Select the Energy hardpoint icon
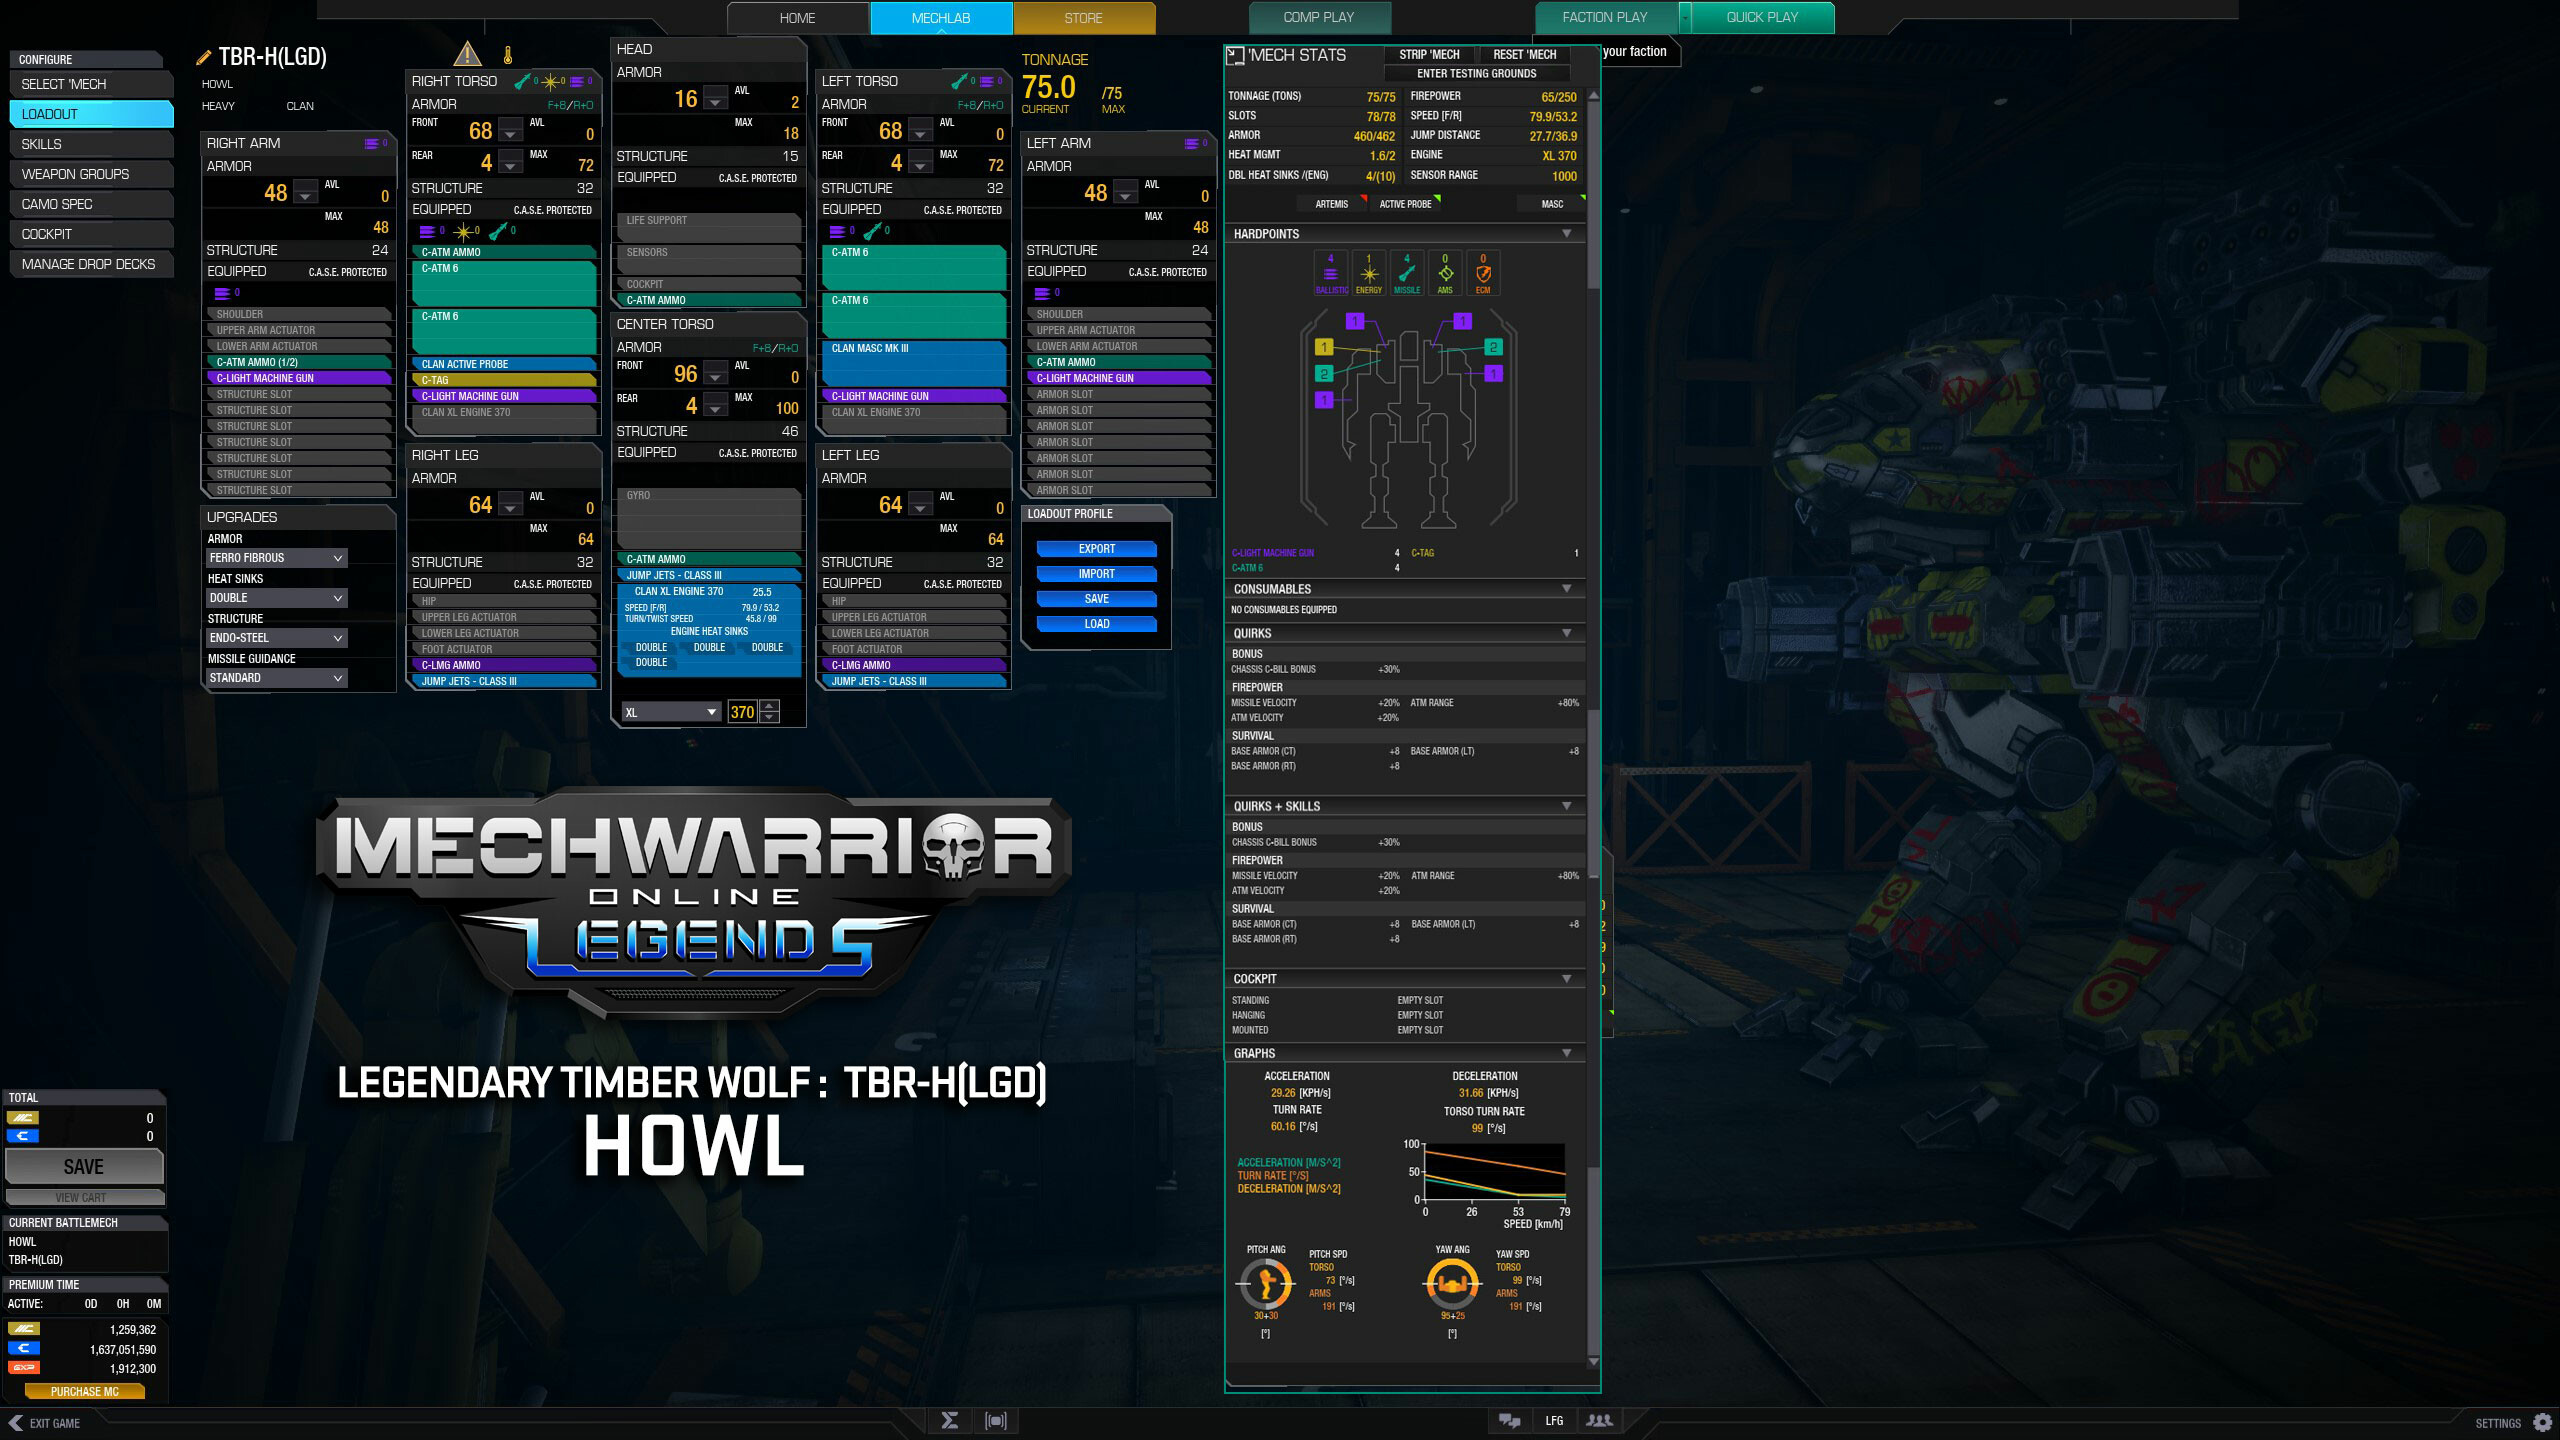The height and width of the screenshot is (1440, 2560). click(1368, 270)
